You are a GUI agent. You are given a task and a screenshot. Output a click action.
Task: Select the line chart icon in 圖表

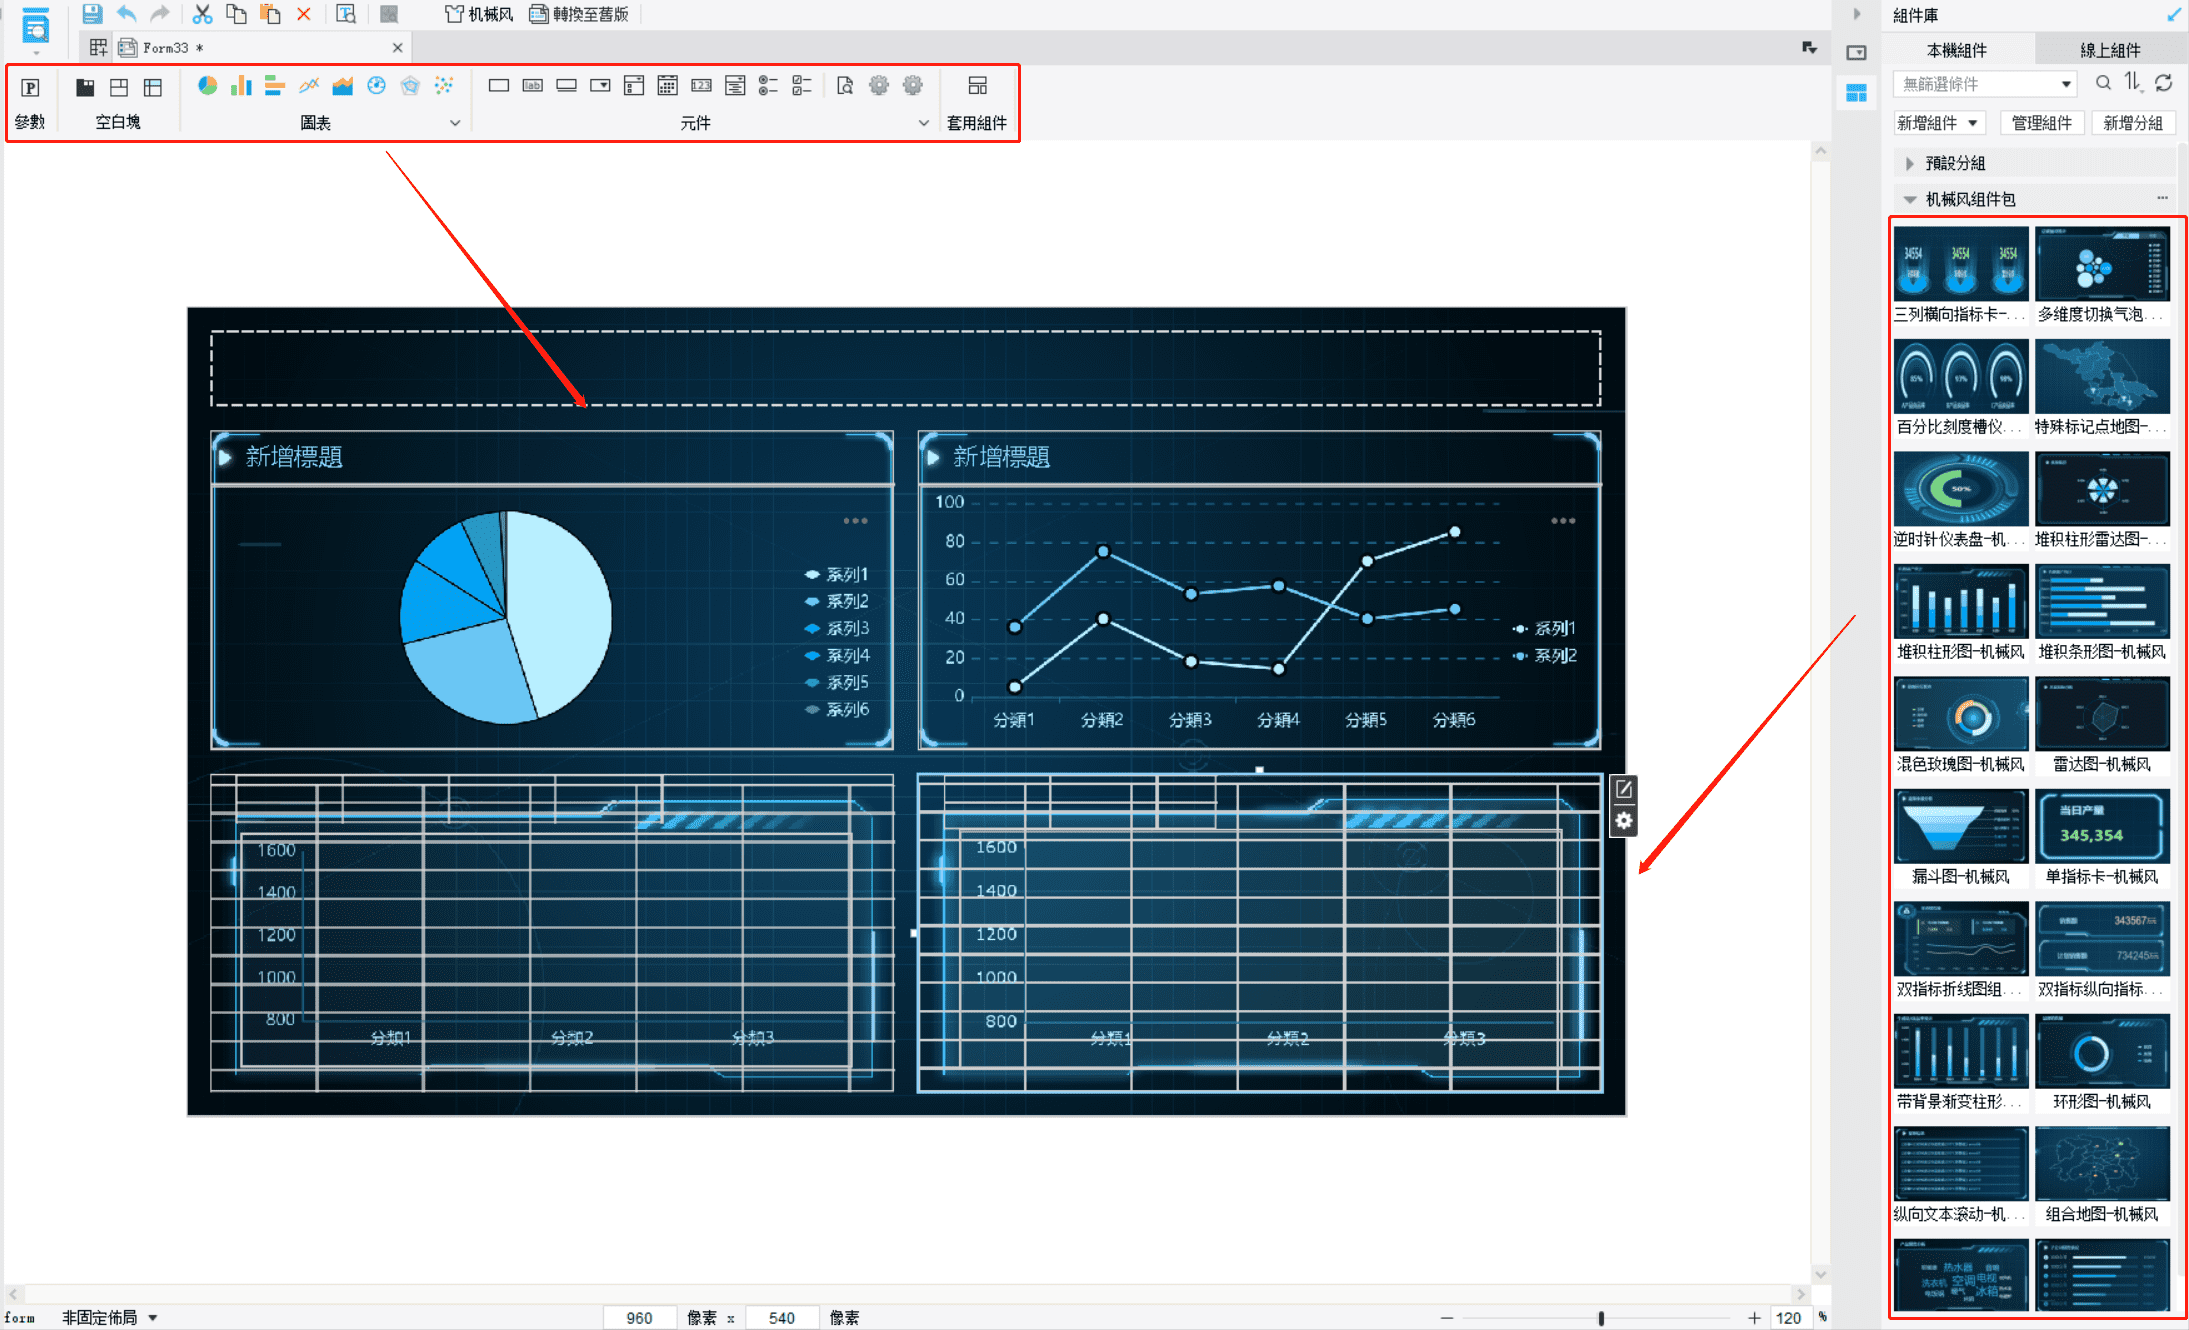coord(309,86)
